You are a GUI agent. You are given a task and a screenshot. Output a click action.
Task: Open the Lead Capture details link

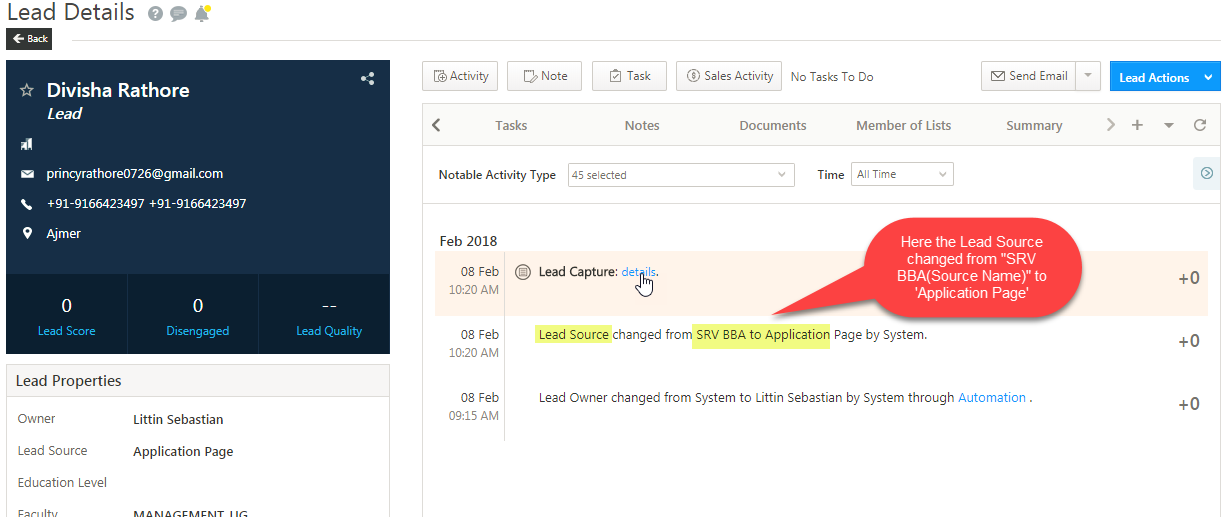(x=639, y=272)
